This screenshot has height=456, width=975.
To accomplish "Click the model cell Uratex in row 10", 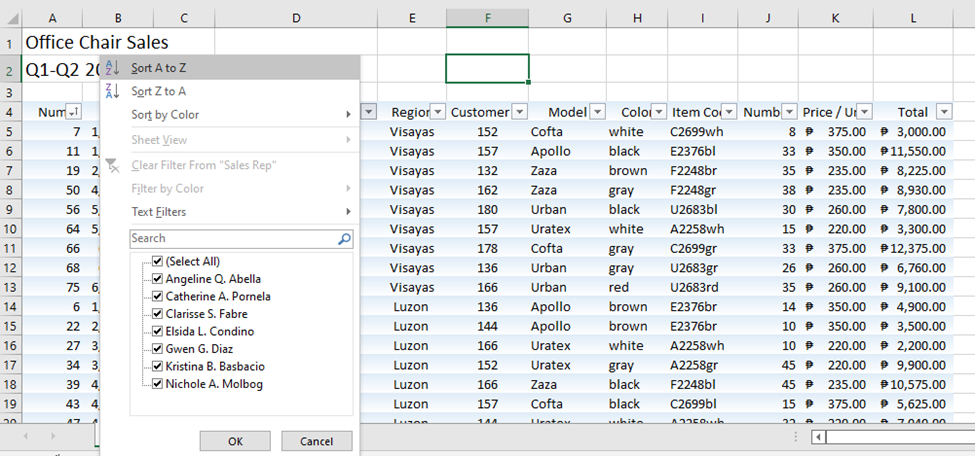I will [x=567, y=229].
